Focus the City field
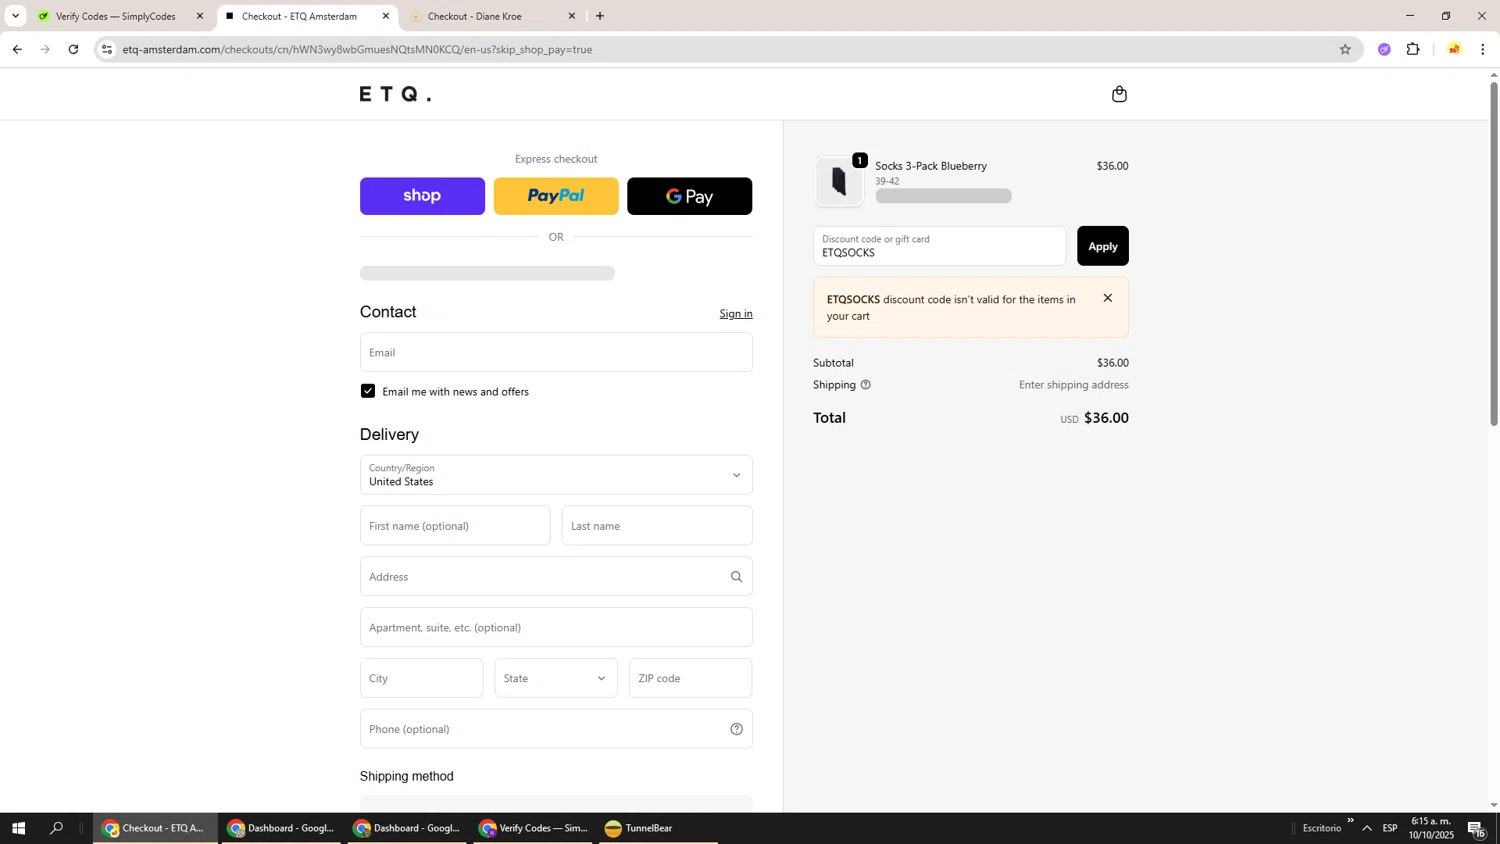The height and width of the screenshot is (844, 1500). (421, 678)
